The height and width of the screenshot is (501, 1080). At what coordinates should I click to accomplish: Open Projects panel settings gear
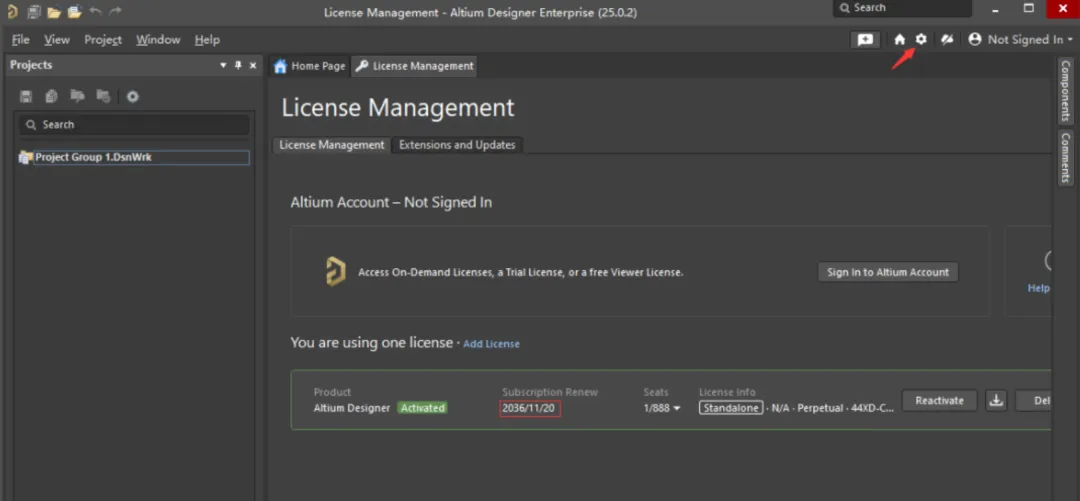click(133, 97)
